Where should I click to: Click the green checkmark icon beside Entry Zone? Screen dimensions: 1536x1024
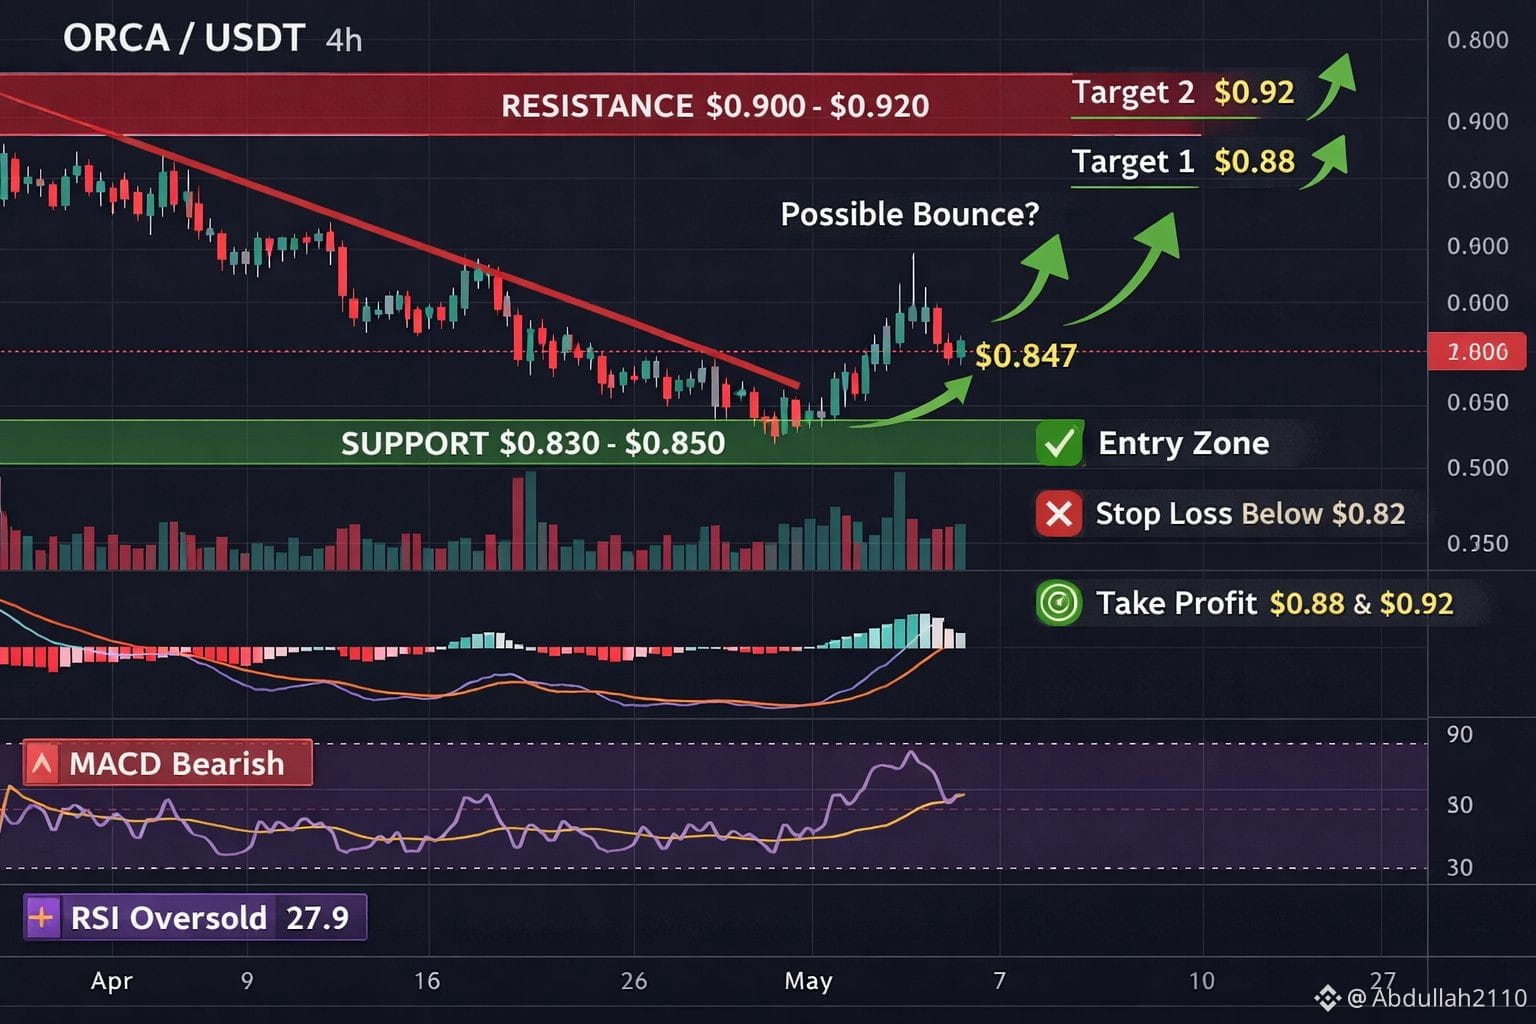(1059, 443)
